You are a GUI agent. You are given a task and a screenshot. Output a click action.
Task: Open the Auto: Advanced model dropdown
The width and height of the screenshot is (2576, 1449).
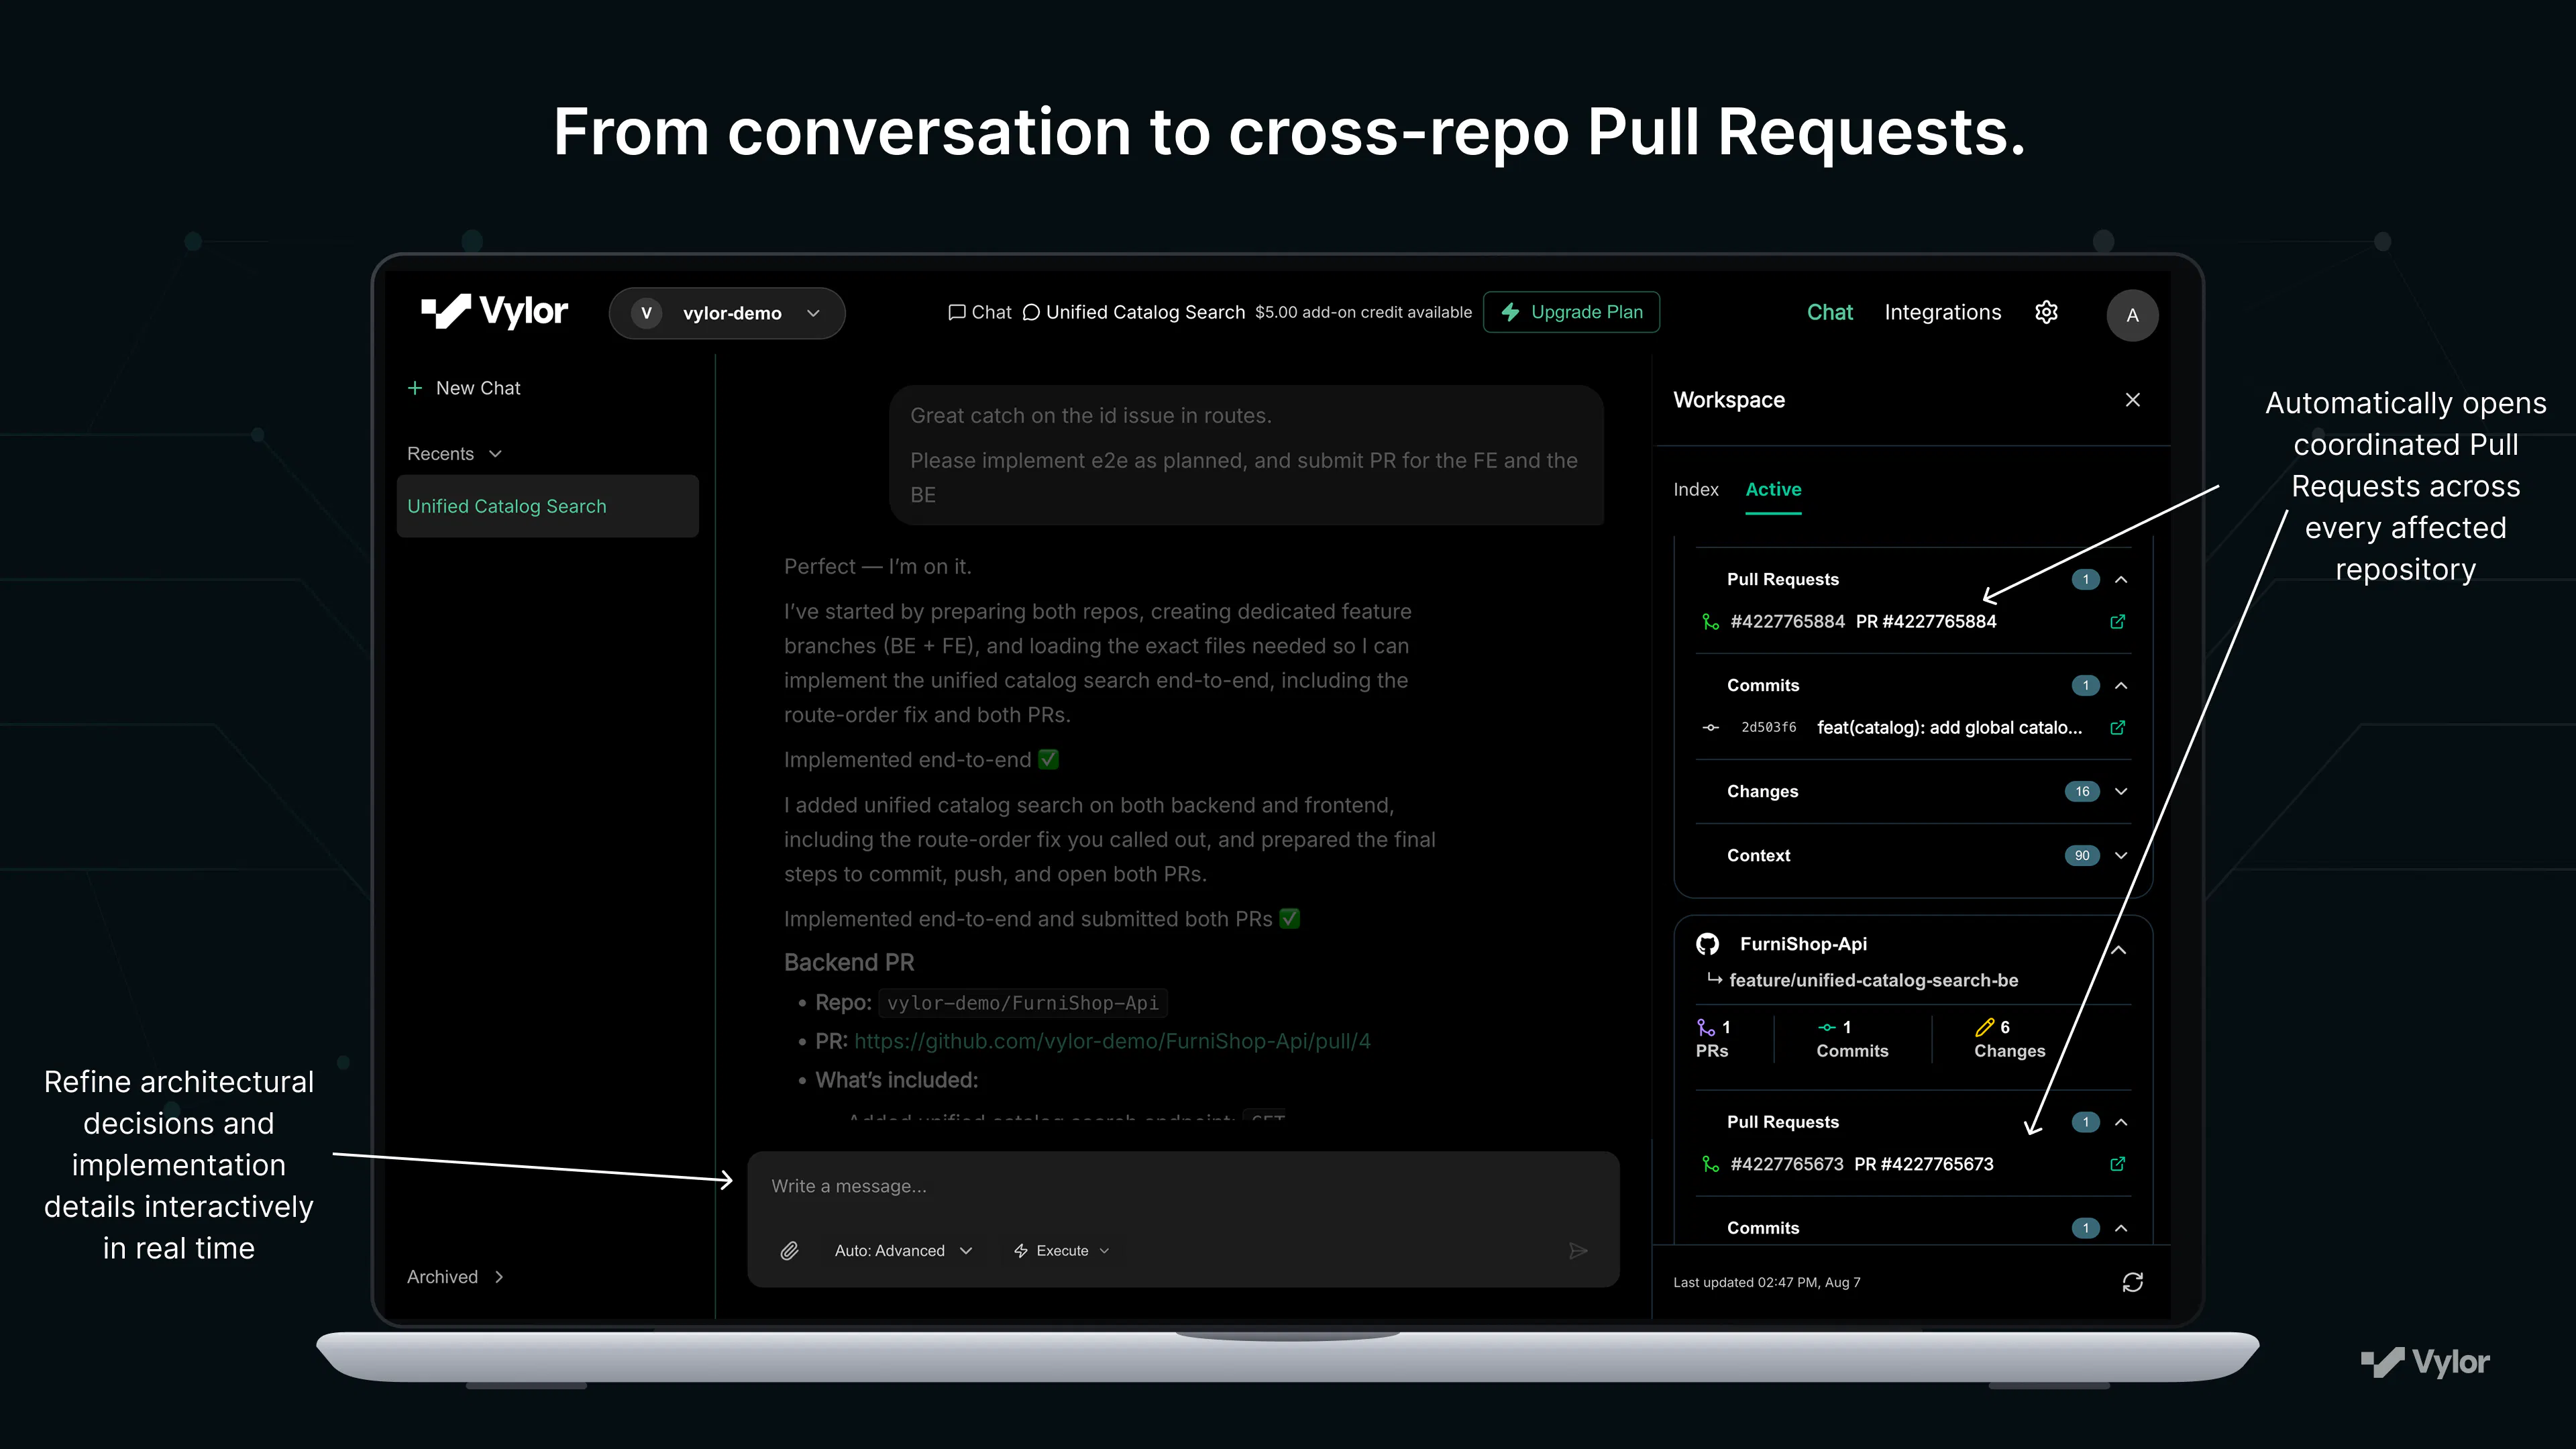[903, 1251]
